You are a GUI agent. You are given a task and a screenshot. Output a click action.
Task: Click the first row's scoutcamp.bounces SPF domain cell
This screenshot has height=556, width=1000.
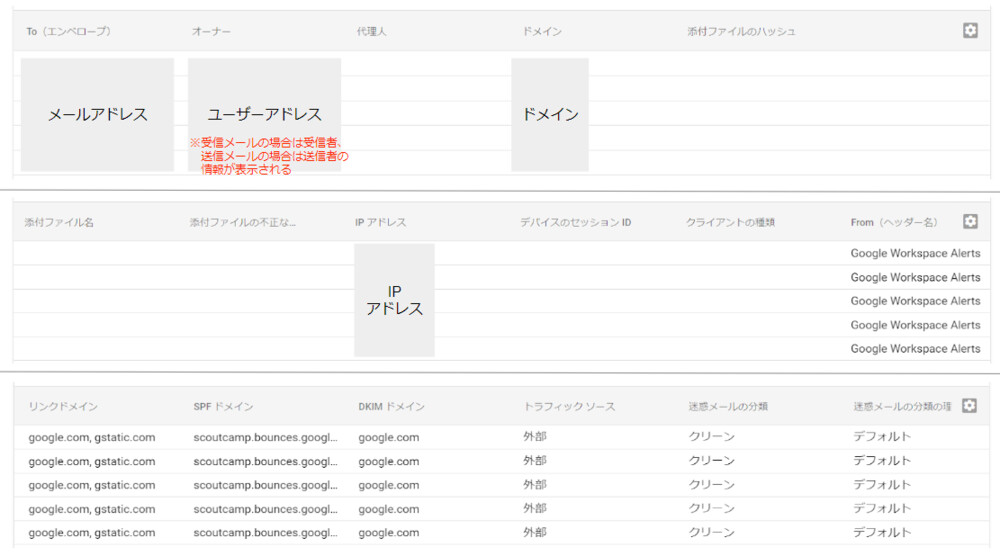265,437
